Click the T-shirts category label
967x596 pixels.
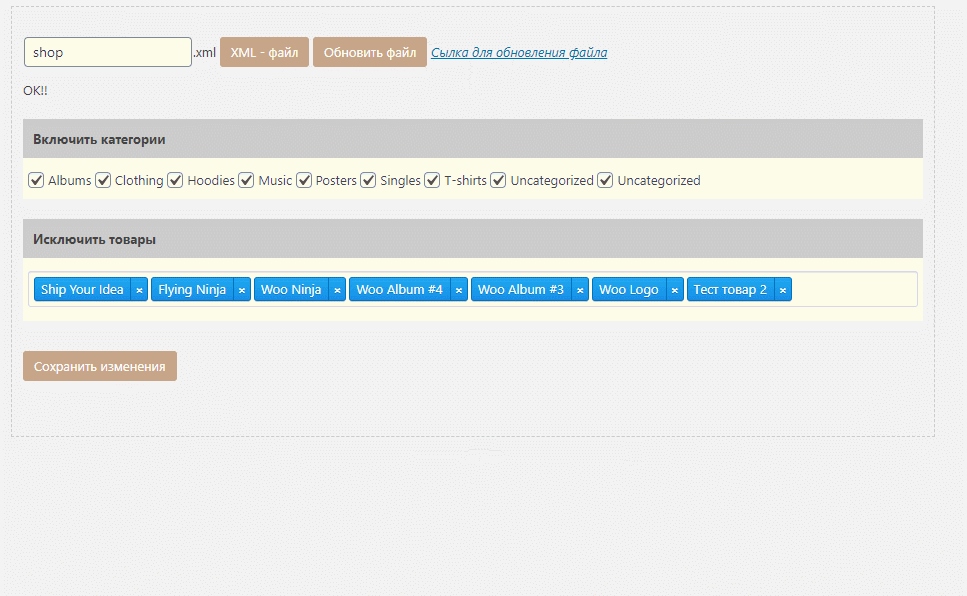[x=466, y=181]
